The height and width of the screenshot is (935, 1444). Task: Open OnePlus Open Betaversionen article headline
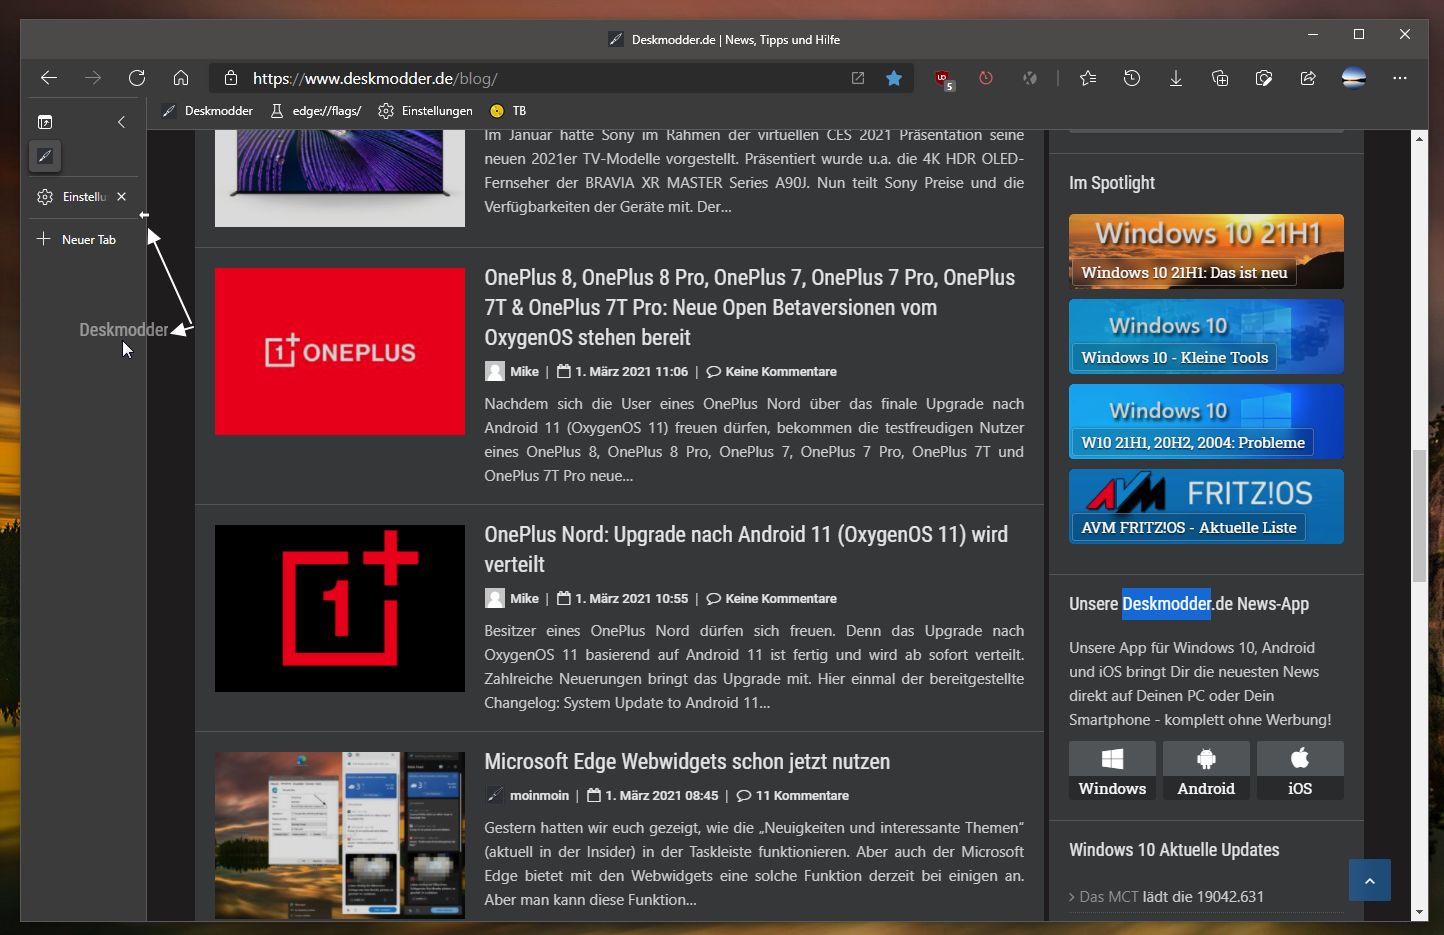tap(750, 307)
